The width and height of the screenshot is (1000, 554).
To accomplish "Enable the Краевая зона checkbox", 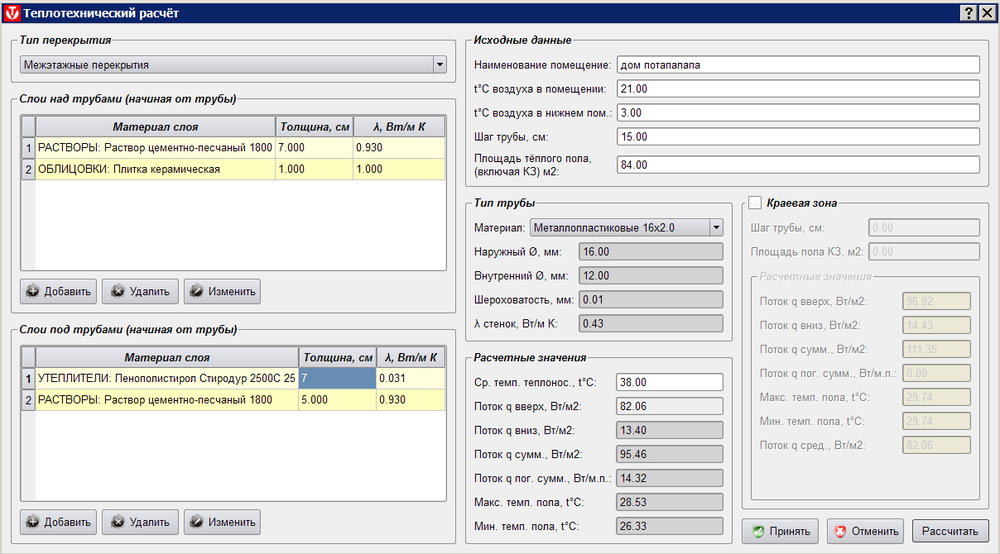I will (755, 203).
